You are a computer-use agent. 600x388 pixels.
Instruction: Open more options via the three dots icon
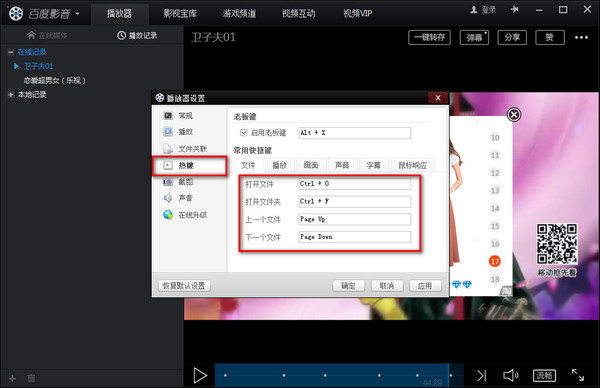coord(581,37)
